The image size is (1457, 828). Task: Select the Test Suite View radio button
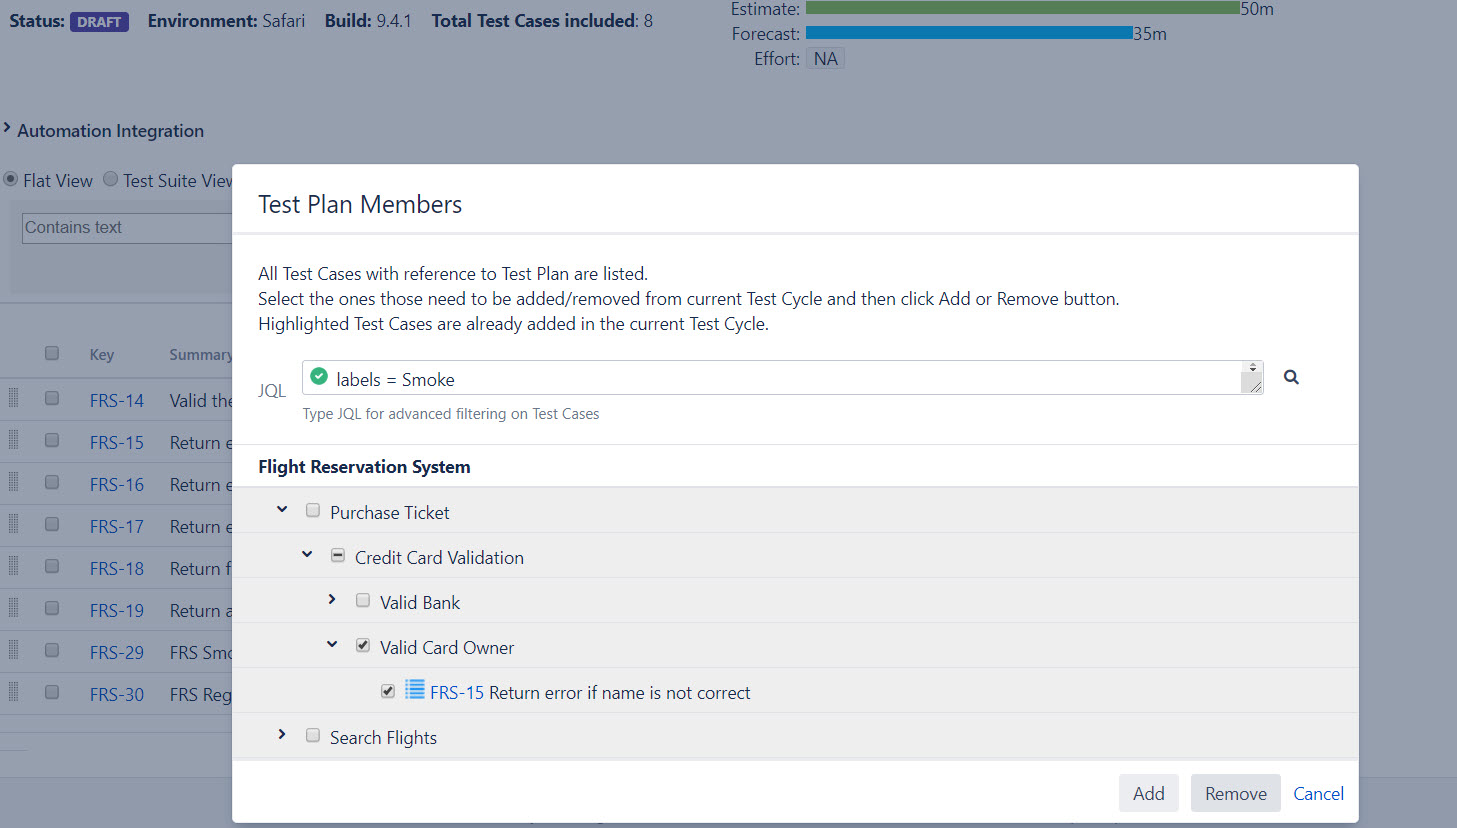[111, 179]
